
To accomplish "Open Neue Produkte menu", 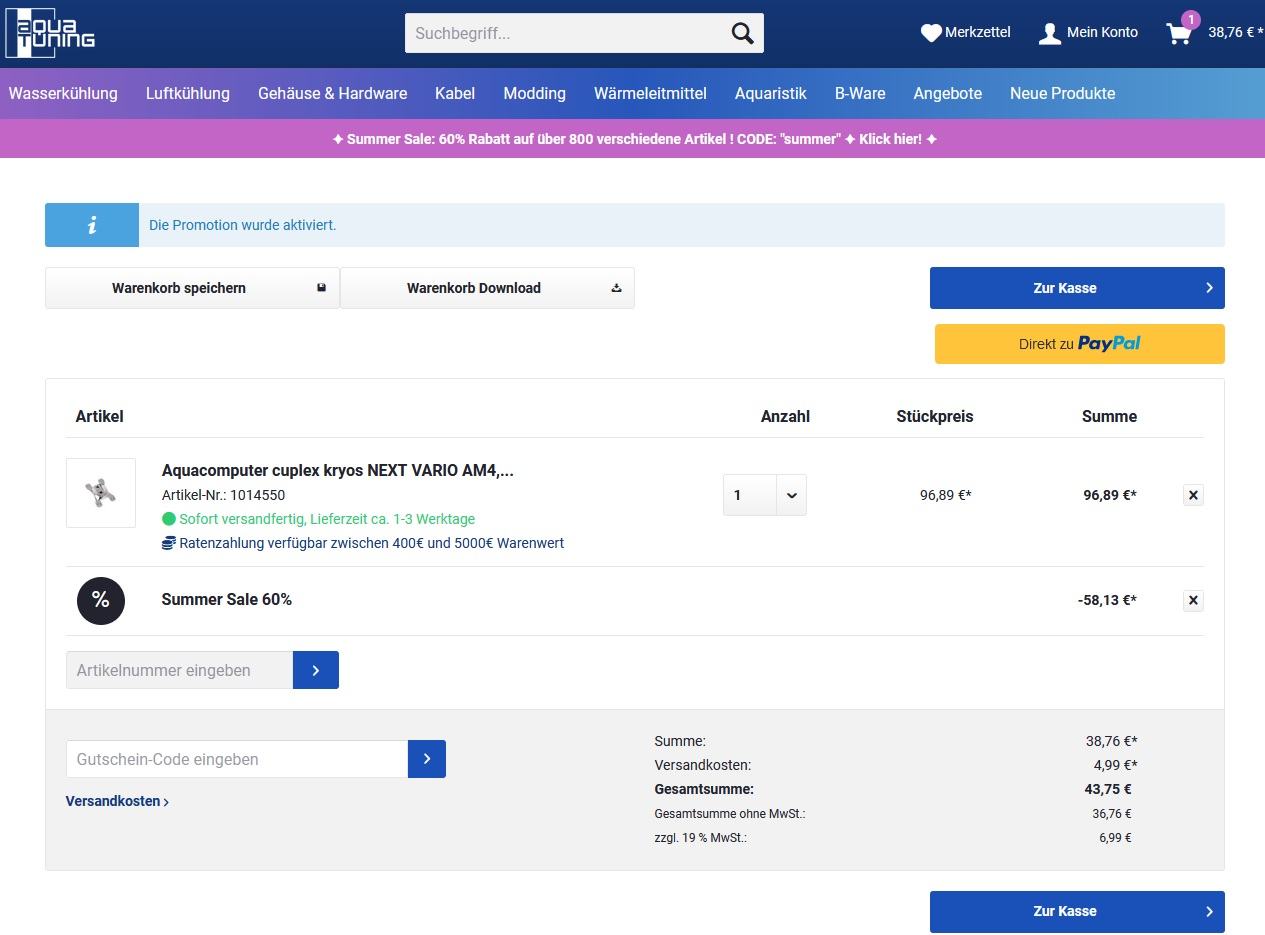I will click(1062, 93).
